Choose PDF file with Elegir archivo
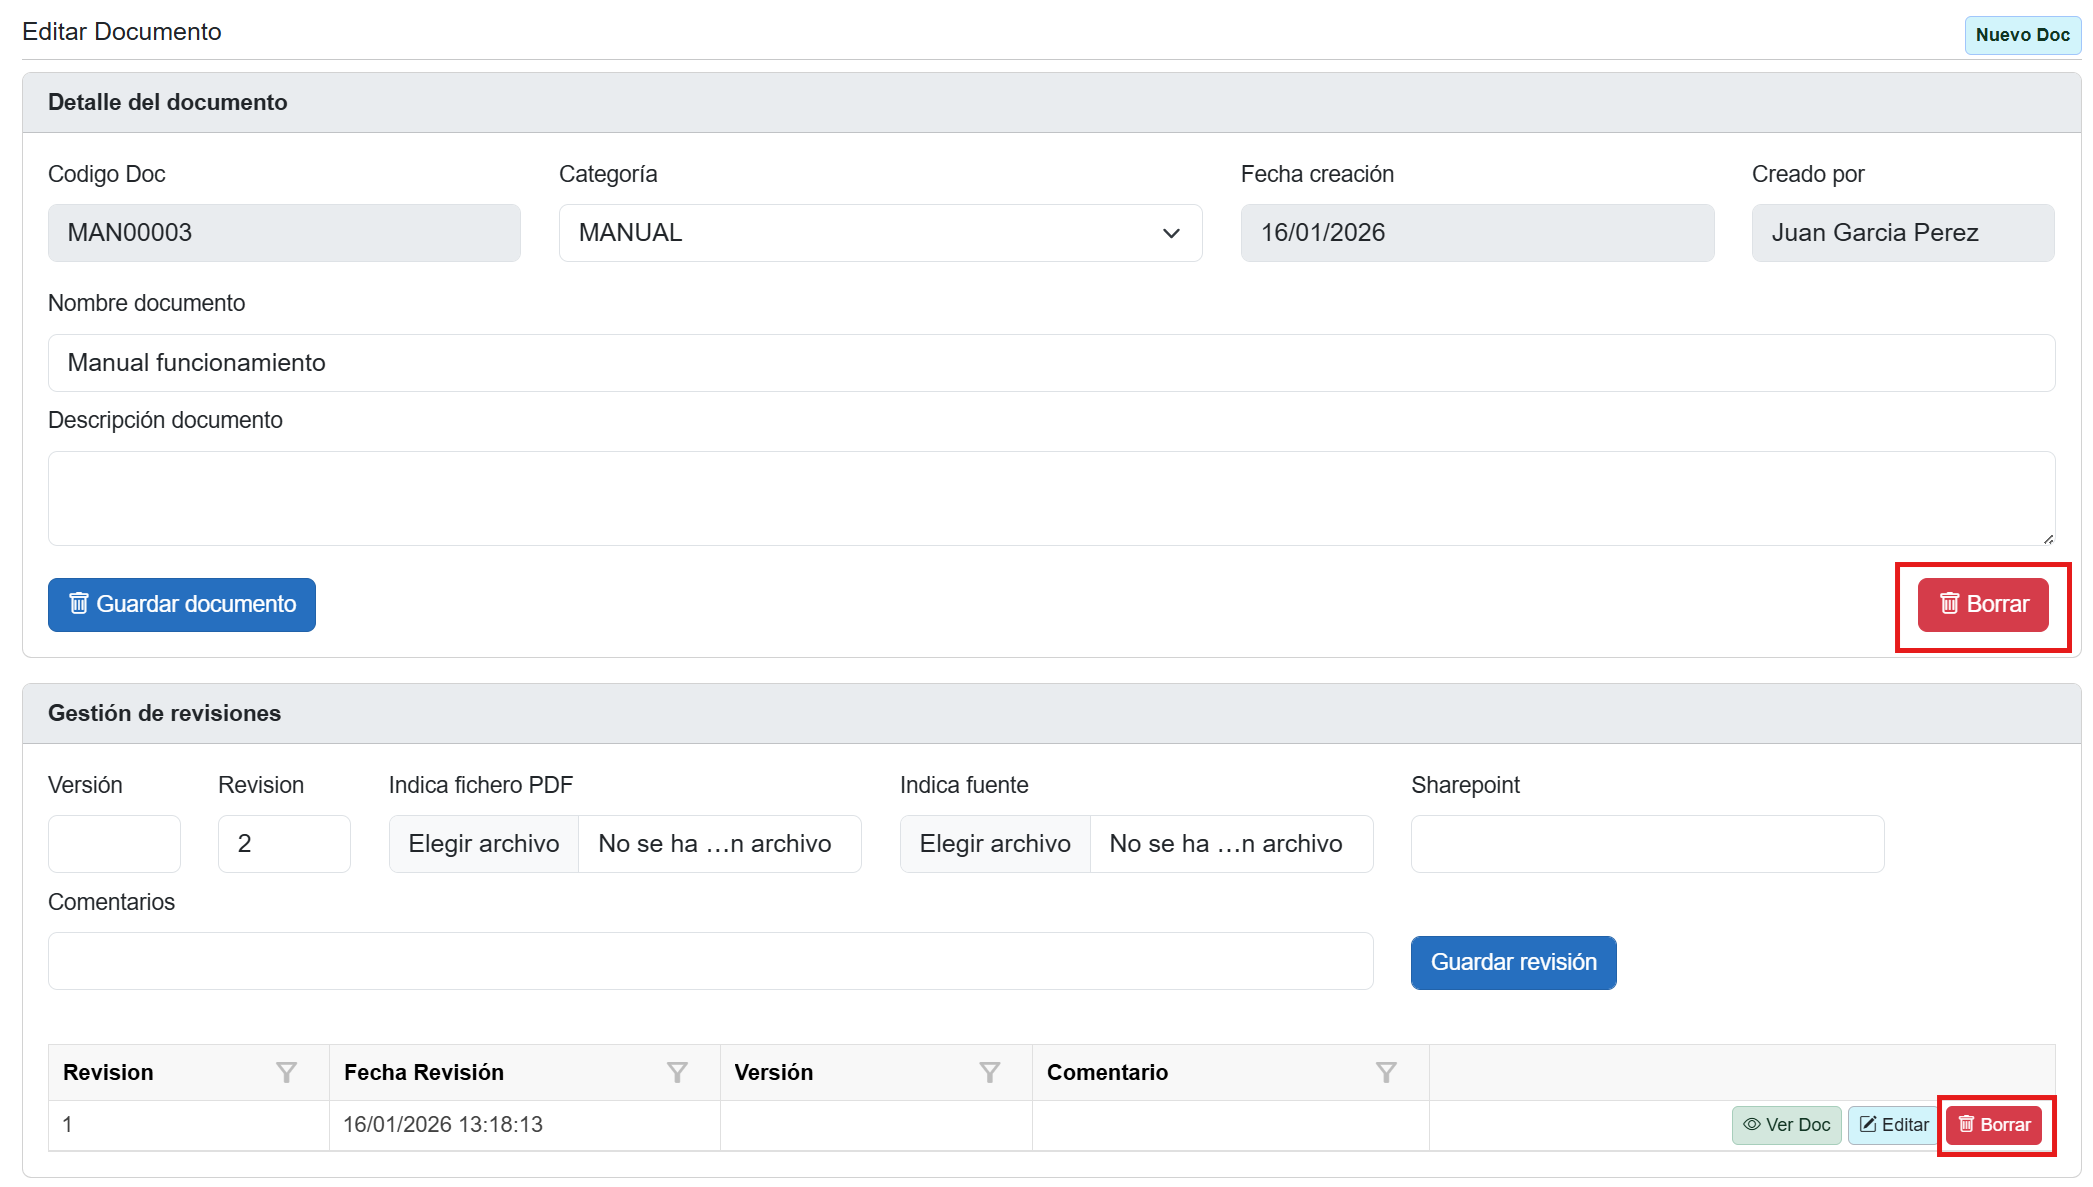Viewport: 2093px width, 1187px height. pyautogui.click(x=484, y=844)
